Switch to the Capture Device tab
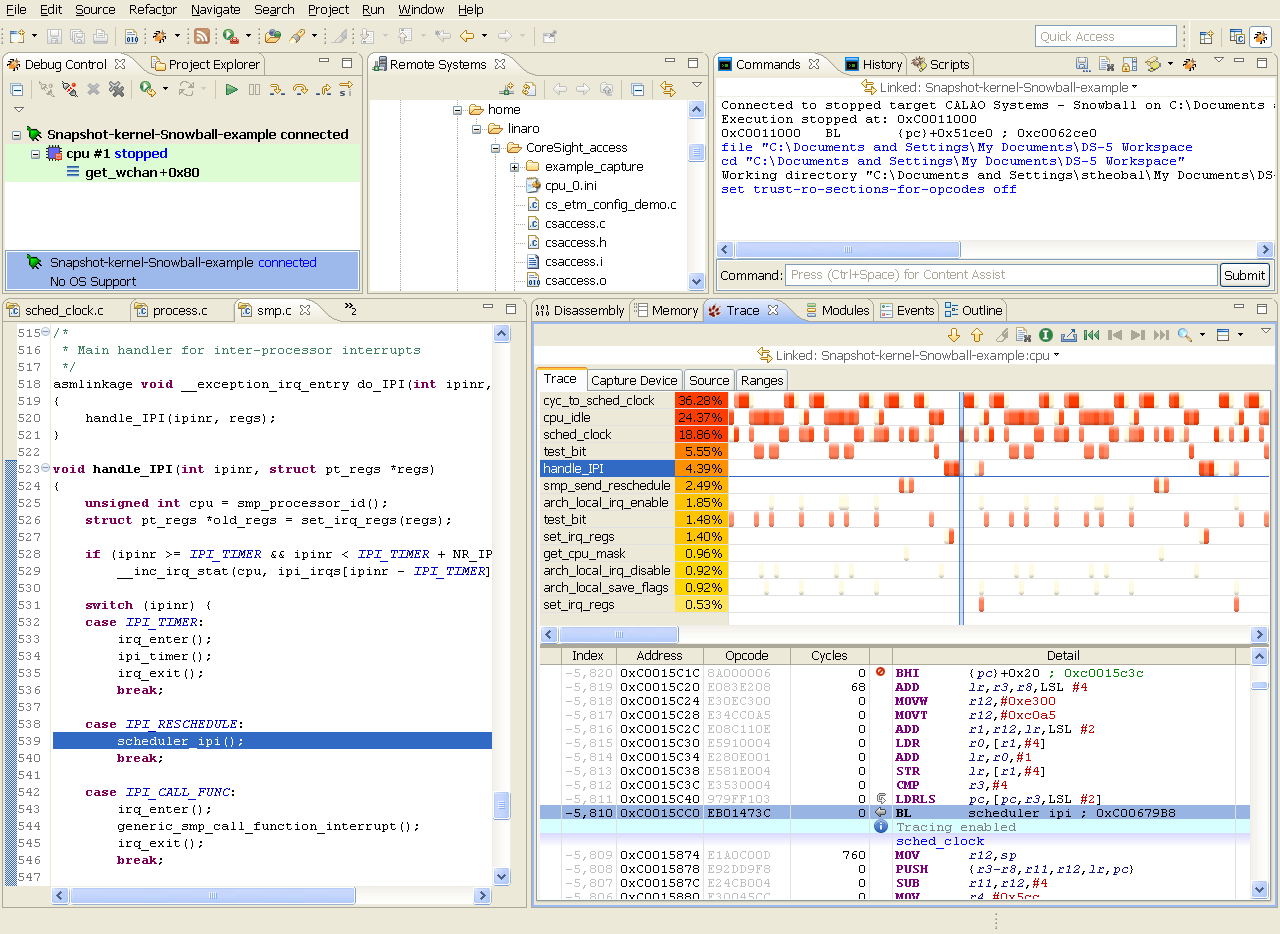Screen dimensions: 1280x934 [x=634, y=380]
